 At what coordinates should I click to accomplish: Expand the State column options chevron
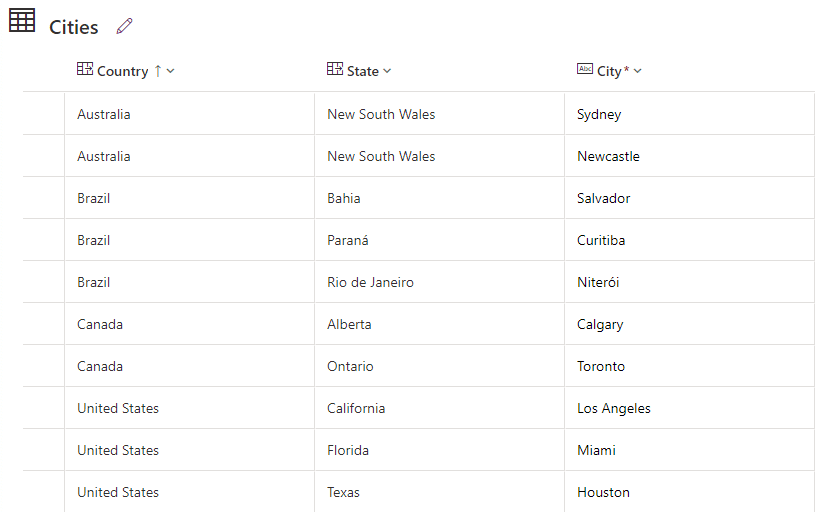pyautogui.click(x=387, y=71)
